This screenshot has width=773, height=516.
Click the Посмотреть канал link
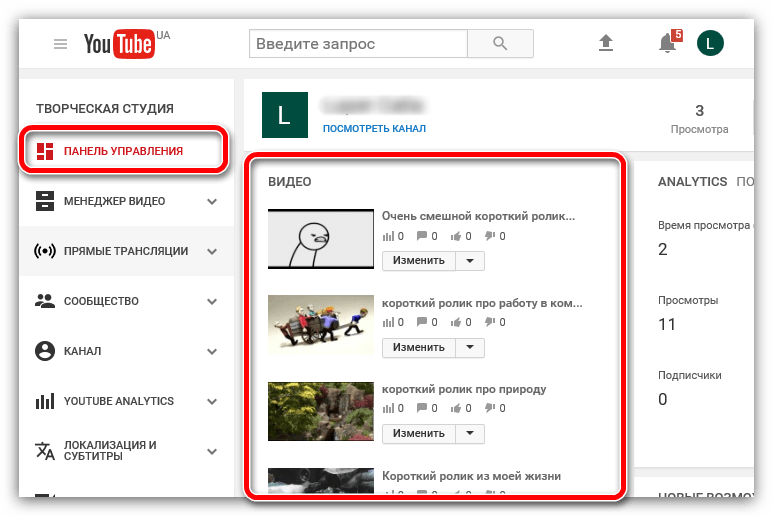[x=374, y=129]
